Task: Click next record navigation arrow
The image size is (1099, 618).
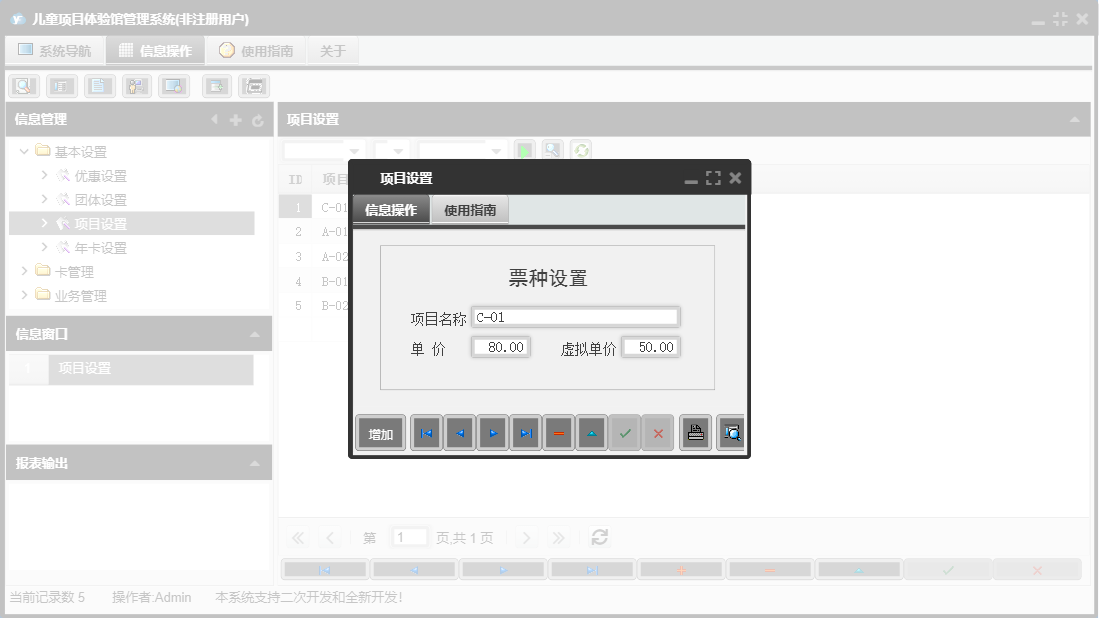Action: pos(492,432)
